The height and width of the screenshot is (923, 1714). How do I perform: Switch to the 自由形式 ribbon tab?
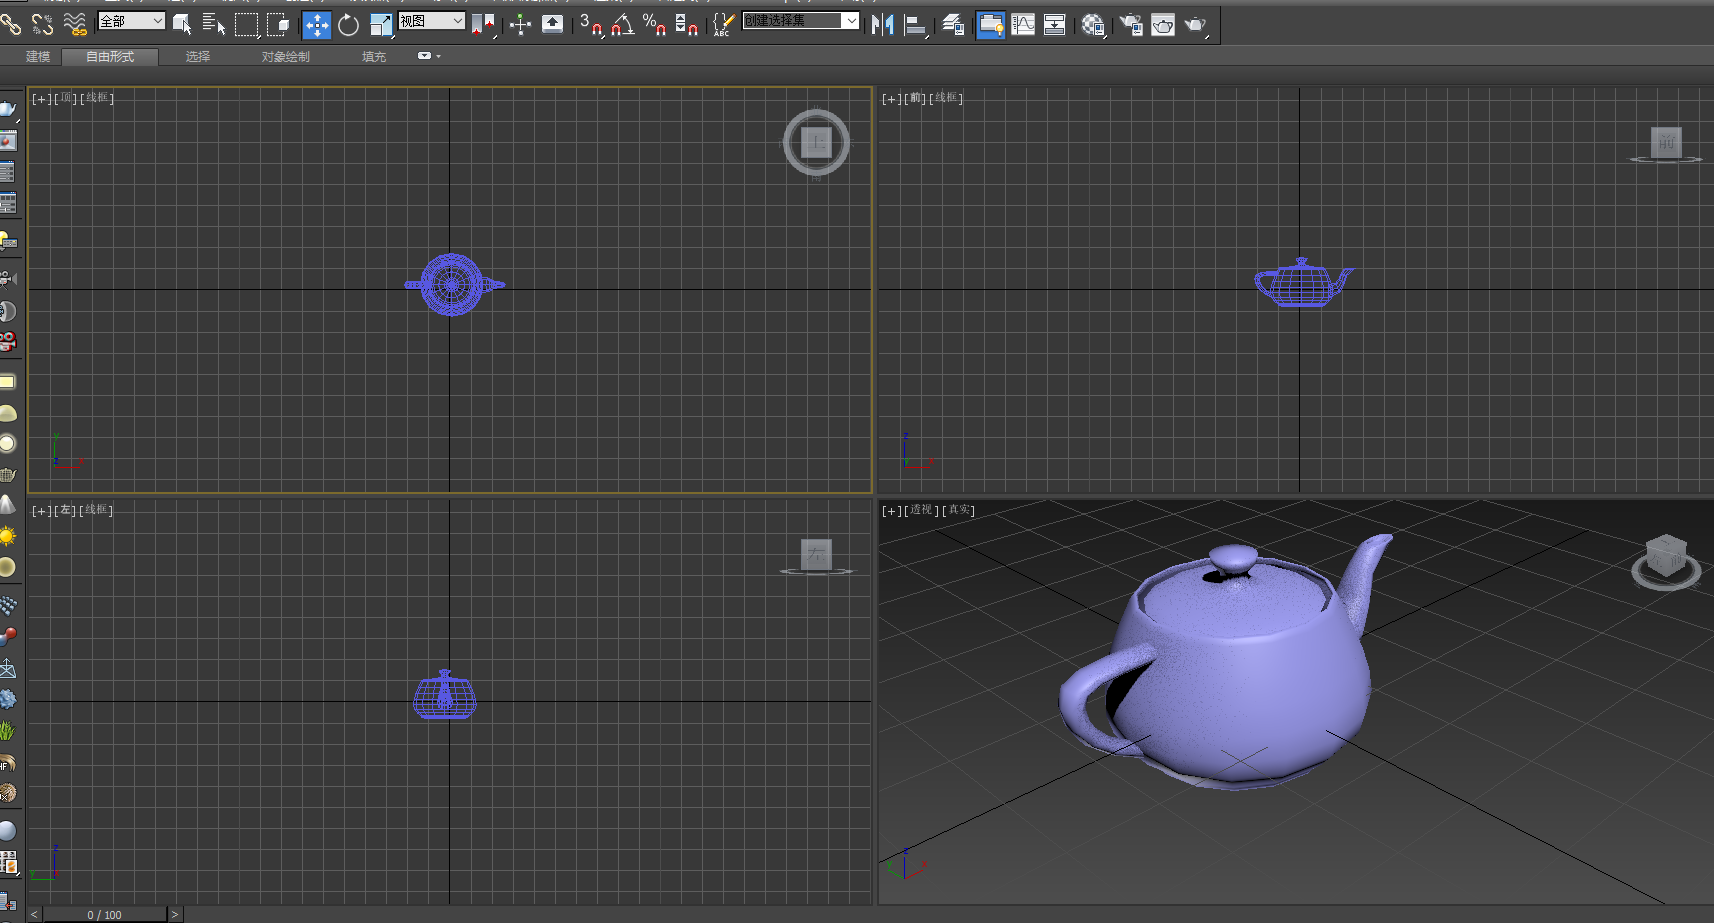pos(110,57)
